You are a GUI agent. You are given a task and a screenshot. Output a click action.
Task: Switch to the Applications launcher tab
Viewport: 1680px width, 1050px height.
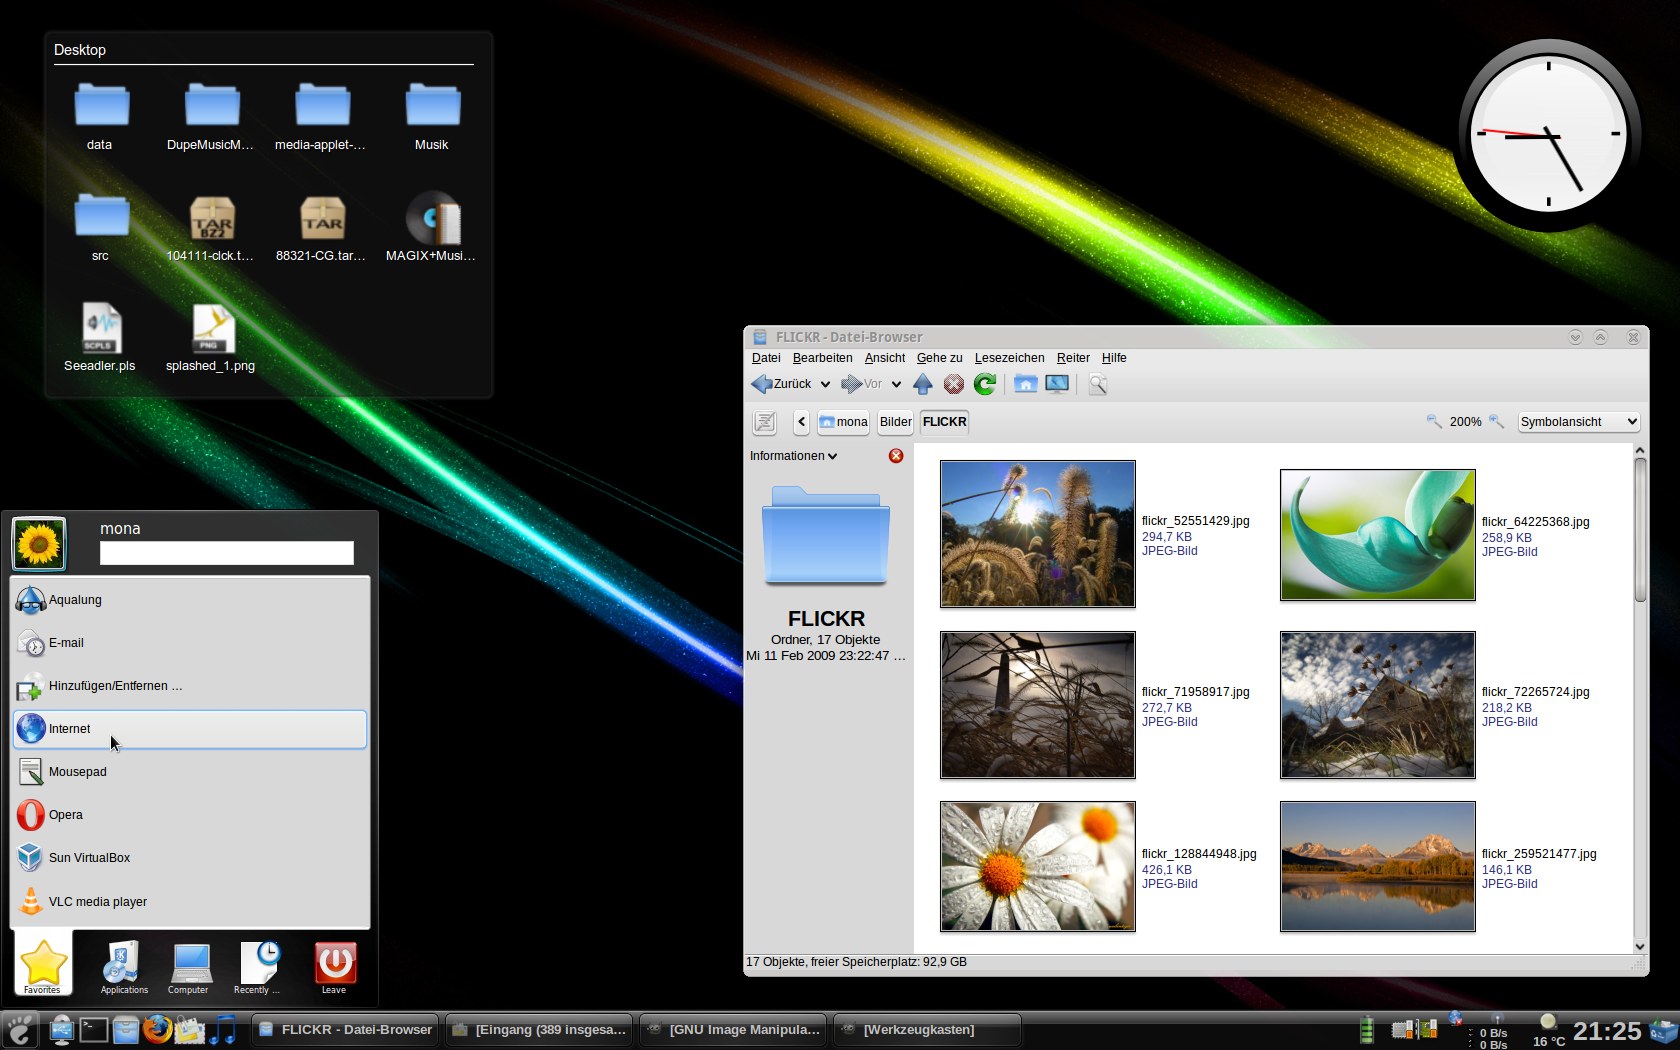[124, 967]
